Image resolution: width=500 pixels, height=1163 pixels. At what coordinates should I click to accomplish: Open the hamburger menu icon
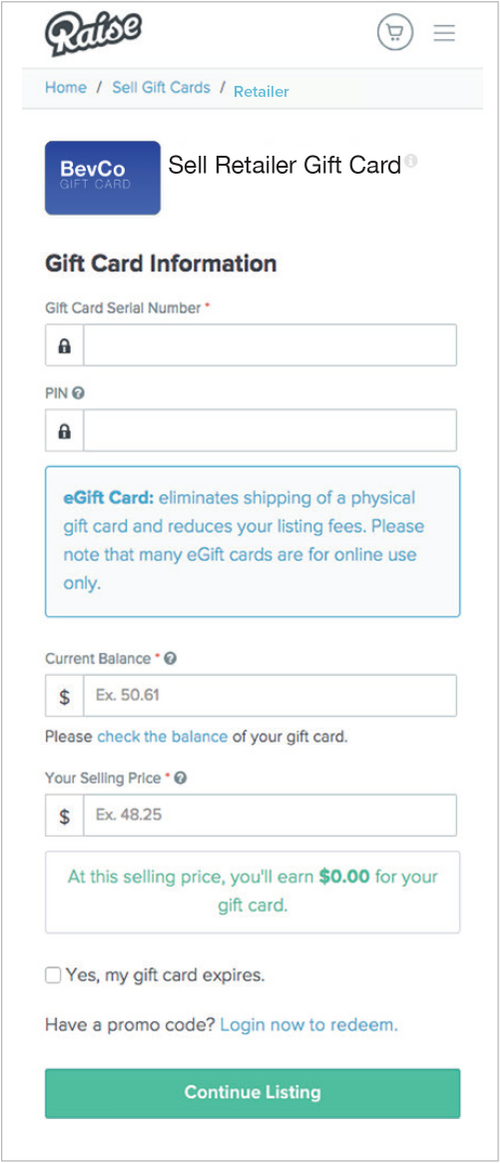pos(444,33)
